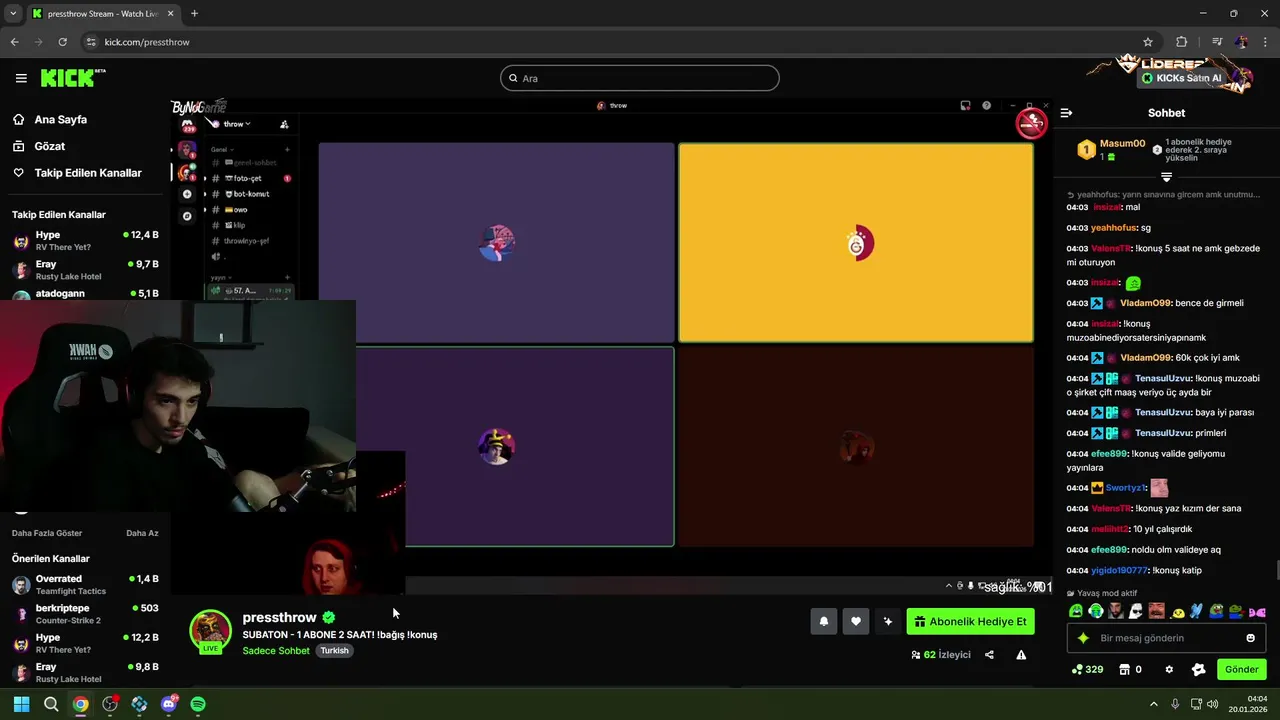Click the green sparkle icon in chat input
Image resolution: width=1280 pixels, height=720 pixels.
pyautogui.click(x=1083, y=638)
